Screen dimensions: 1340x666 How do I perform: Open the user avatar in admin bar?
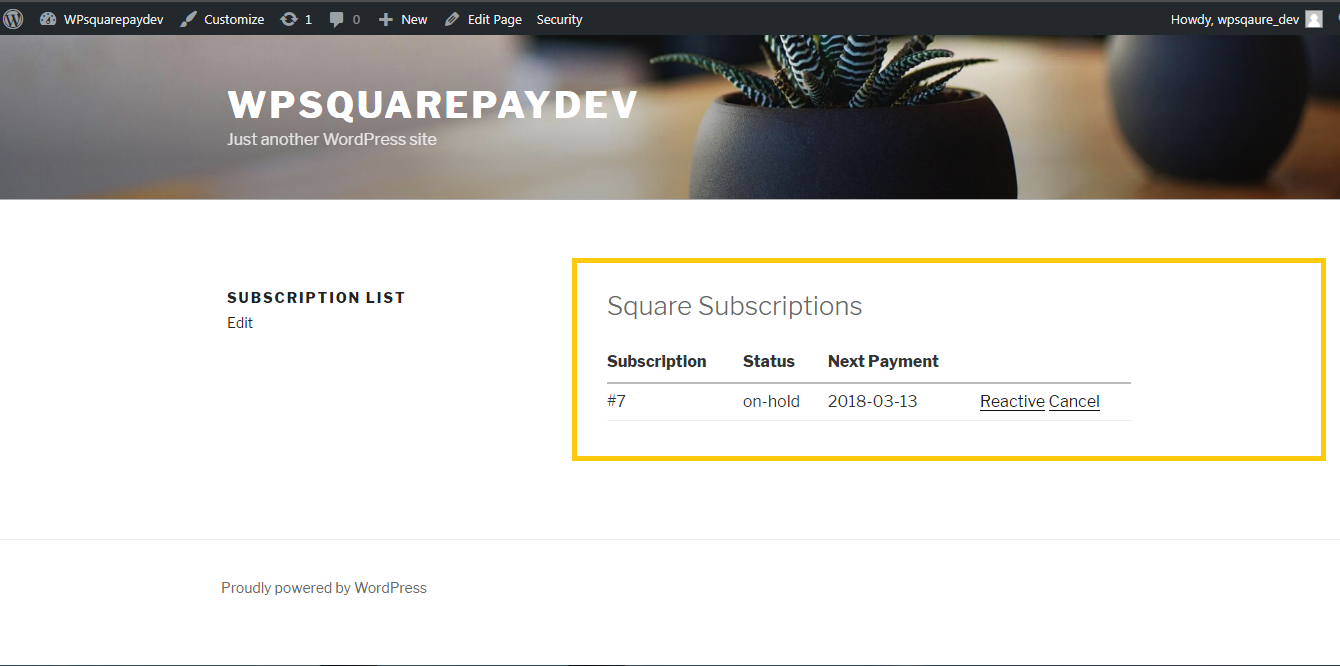tap(1314, 19)
